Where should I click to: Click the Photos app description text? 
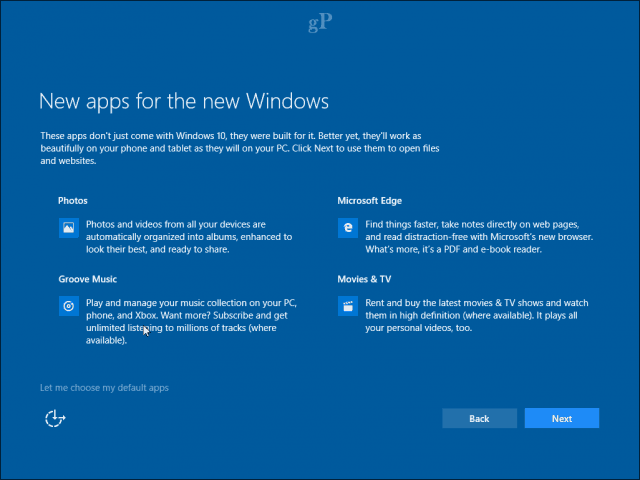(189, 237)
